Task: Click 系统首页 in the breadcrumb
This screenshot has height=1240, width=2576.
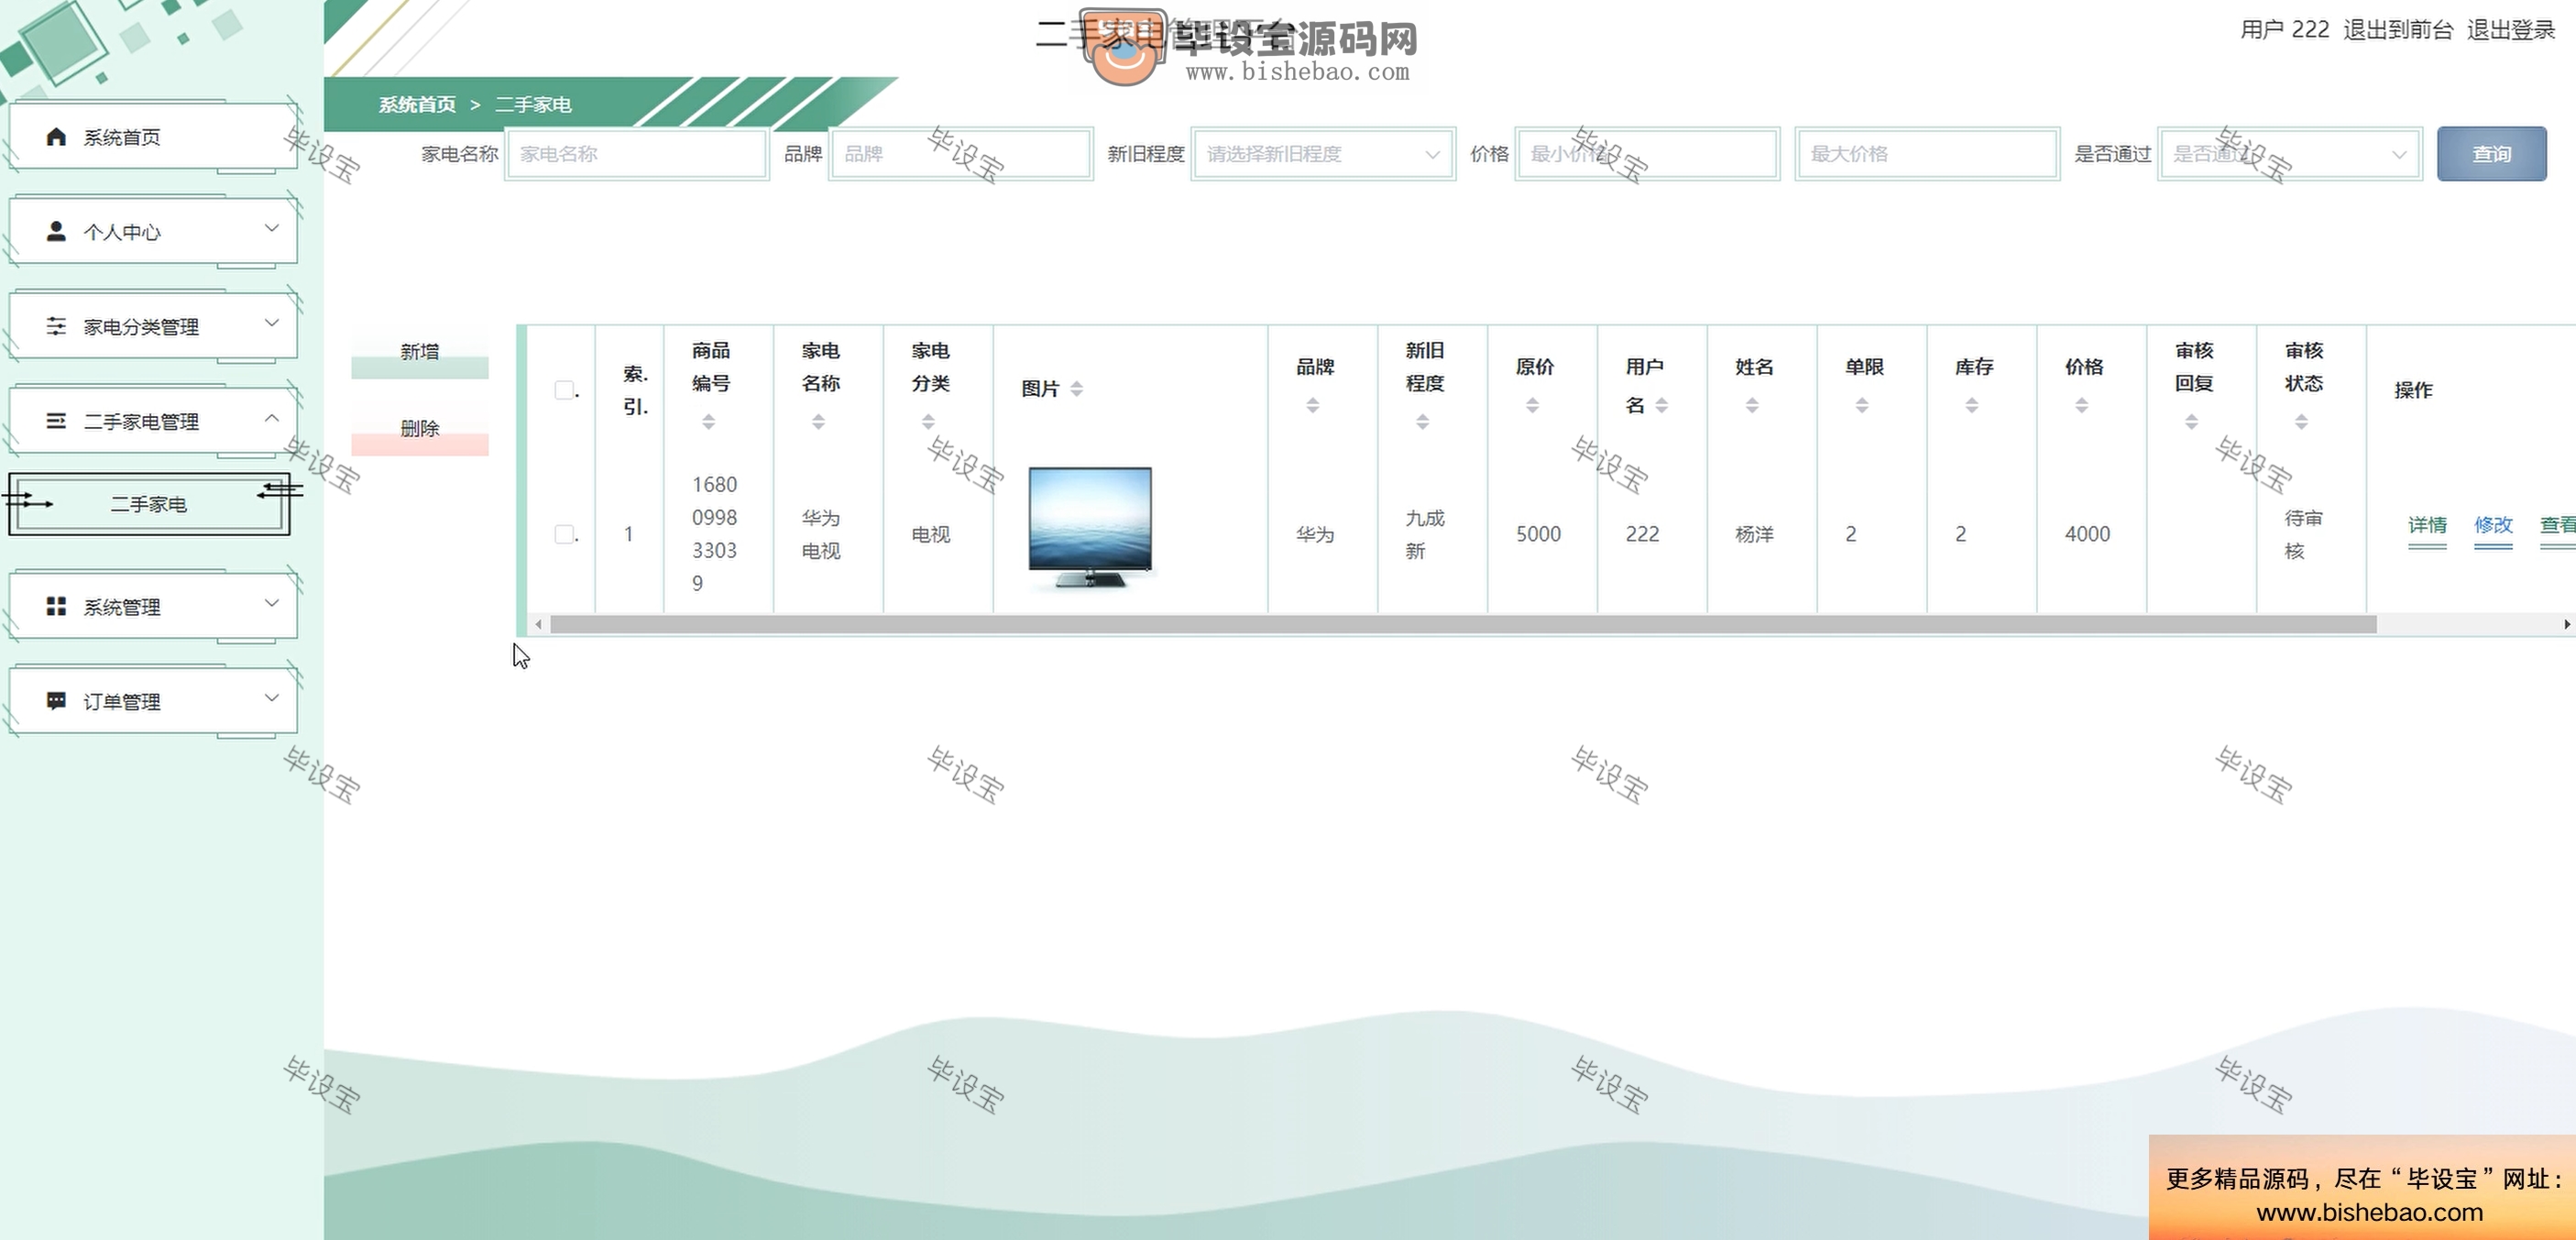Action: 417,104
